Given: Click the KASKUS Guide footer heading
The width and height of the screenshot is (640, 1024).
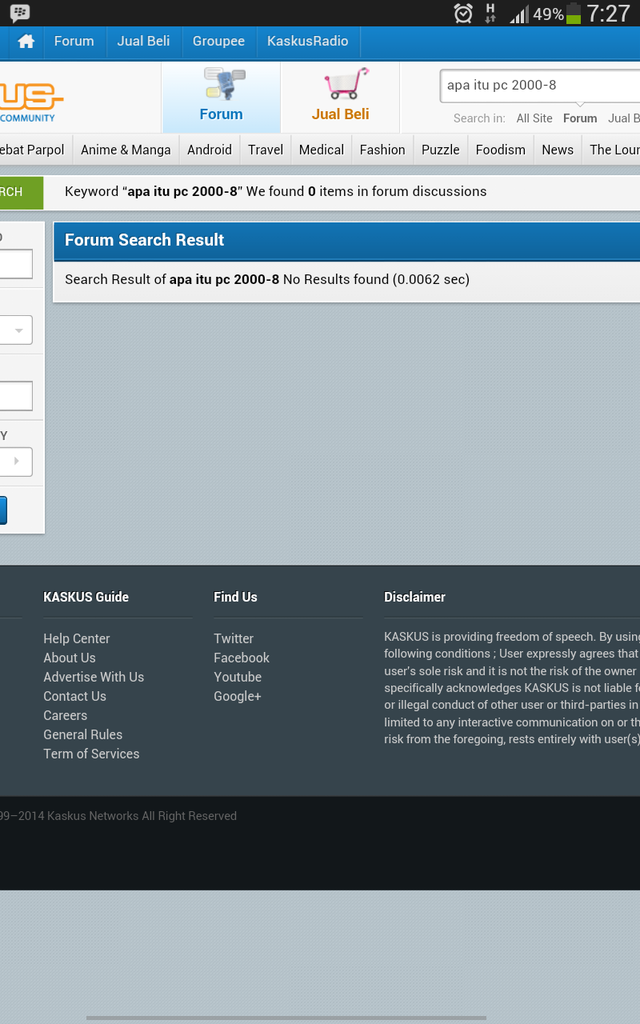Looking at the screenshot, I should [x=86, y=597].
